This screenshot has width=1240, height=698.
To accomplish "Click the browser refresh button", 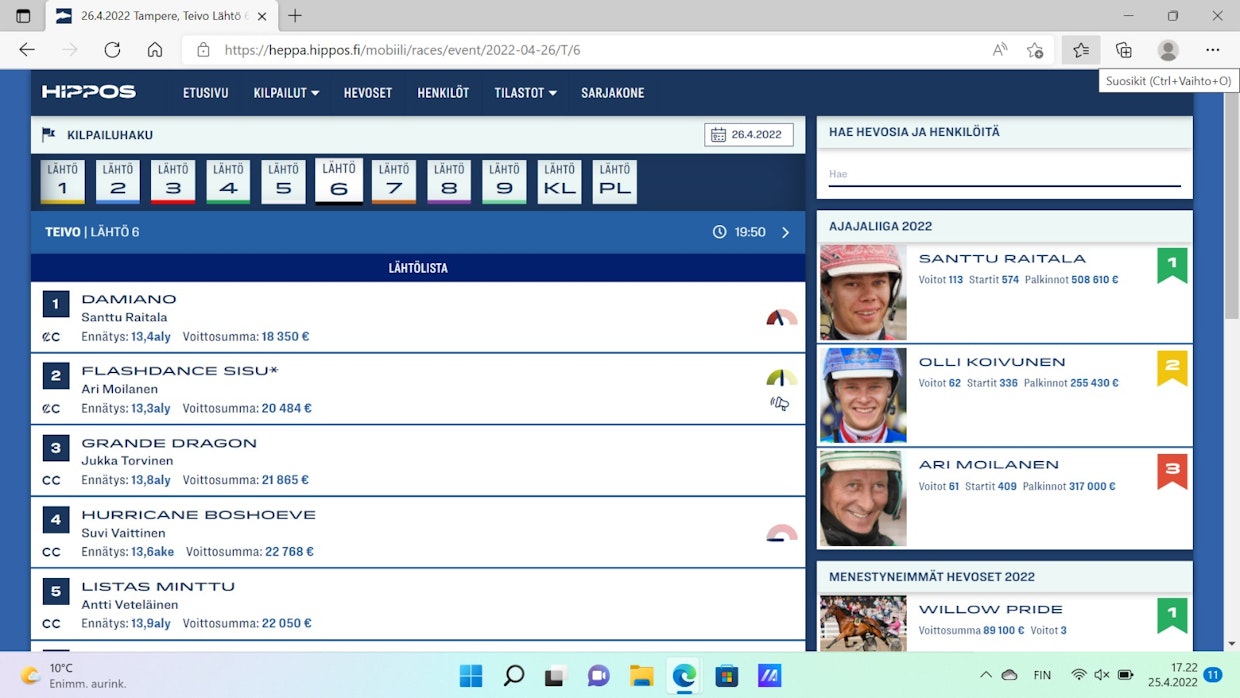I will [112, 50].
